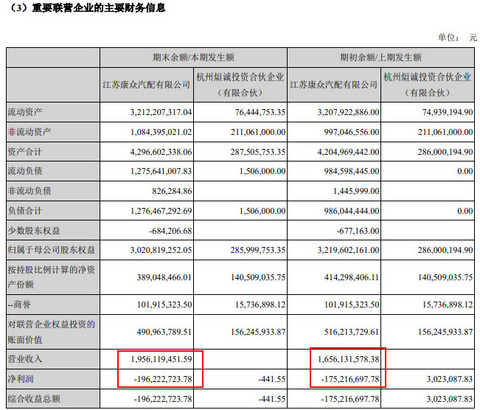This screenshot has width=480, height=410.
Task: Select 杭州烜诚投资合伙企业 header under 期初余额
Action: click(428, 85)
